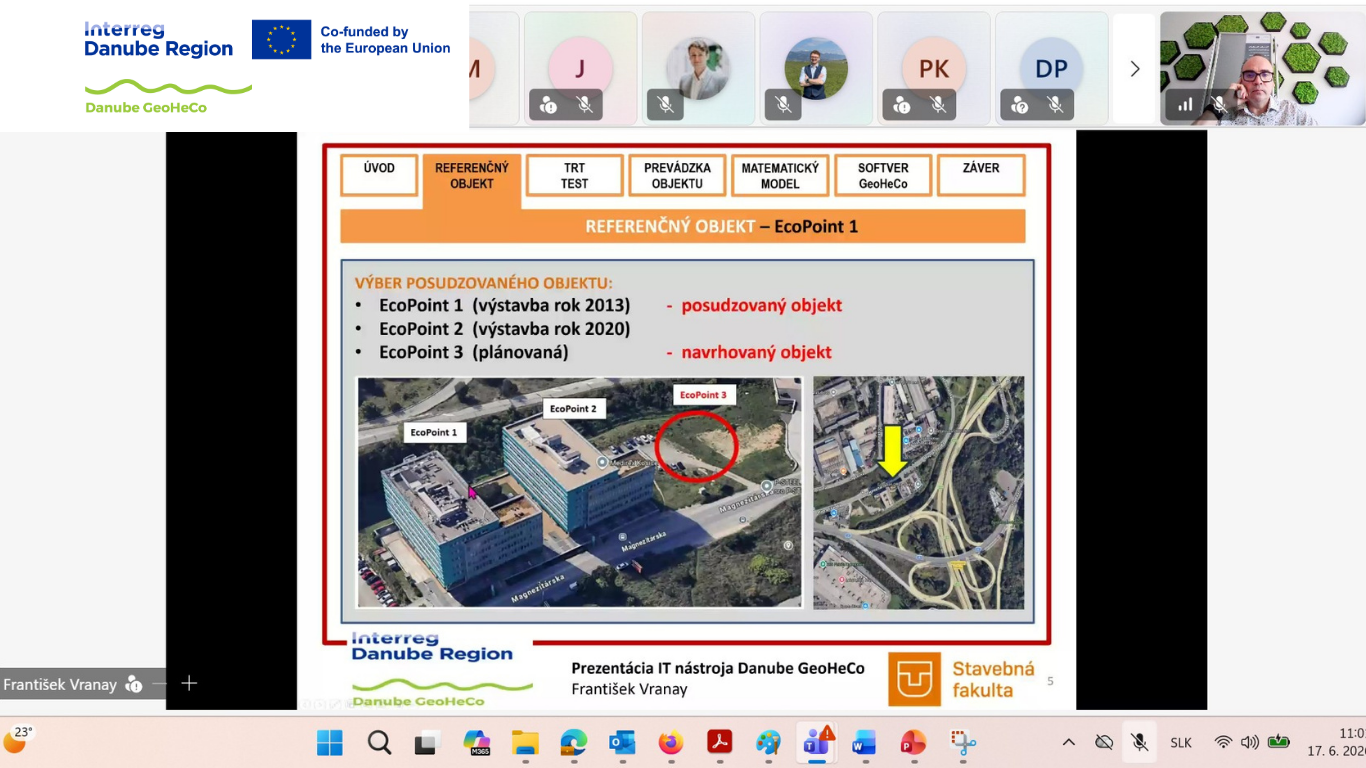Launch Firefox from the taskbar
Viewport: 1366px width, 768px height.
[671, 743]
